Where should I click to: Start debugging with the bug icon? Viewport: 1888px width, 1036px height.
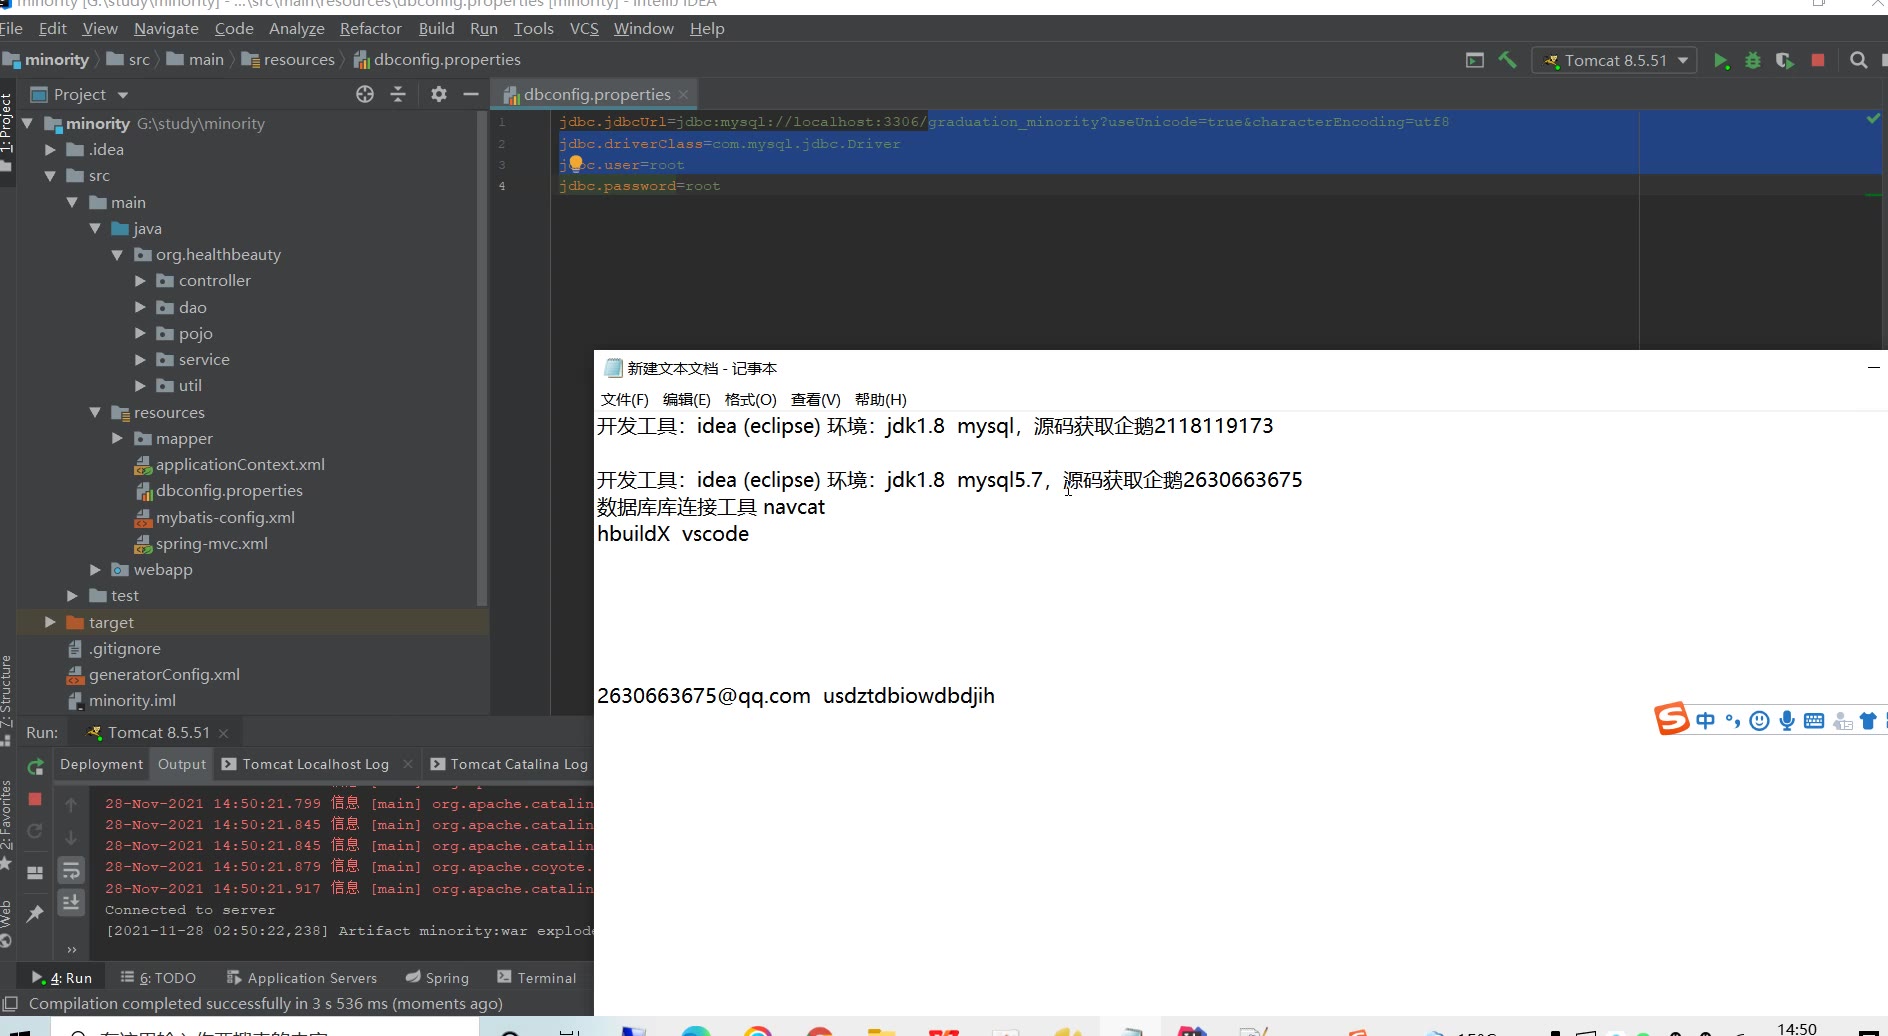[1753, 61]
